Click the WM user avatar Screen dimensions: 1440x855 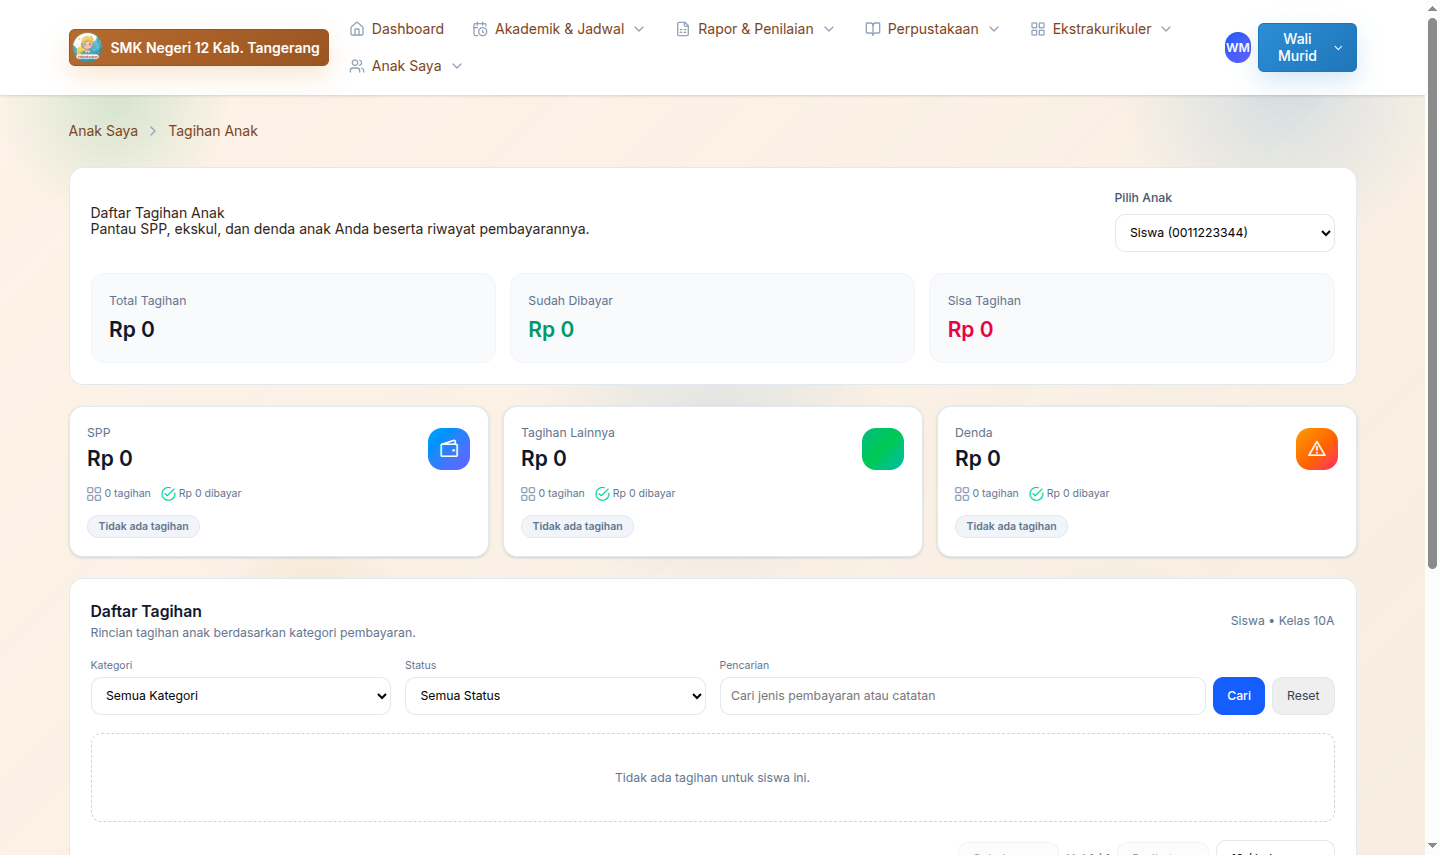(x=1237, y=48)
